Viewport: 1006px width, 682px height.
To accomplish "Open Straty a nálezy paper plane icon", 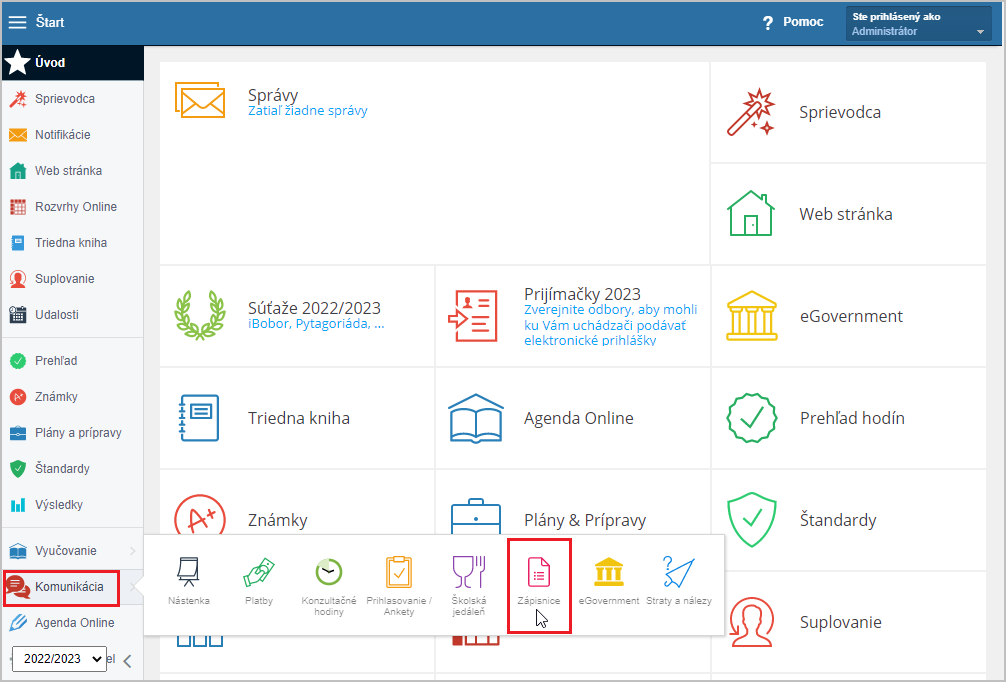I will pos(679,573).
